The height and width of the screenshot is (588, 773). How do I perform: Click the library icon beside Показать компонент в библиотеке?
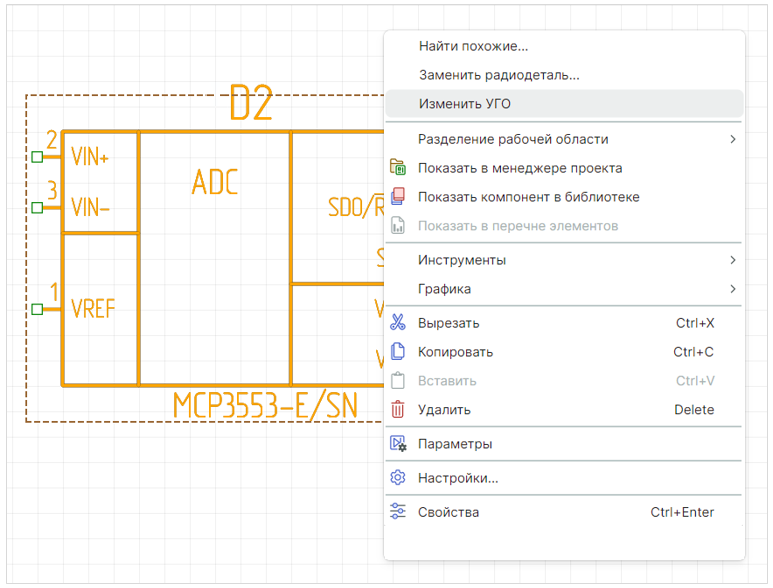point(398,197)
